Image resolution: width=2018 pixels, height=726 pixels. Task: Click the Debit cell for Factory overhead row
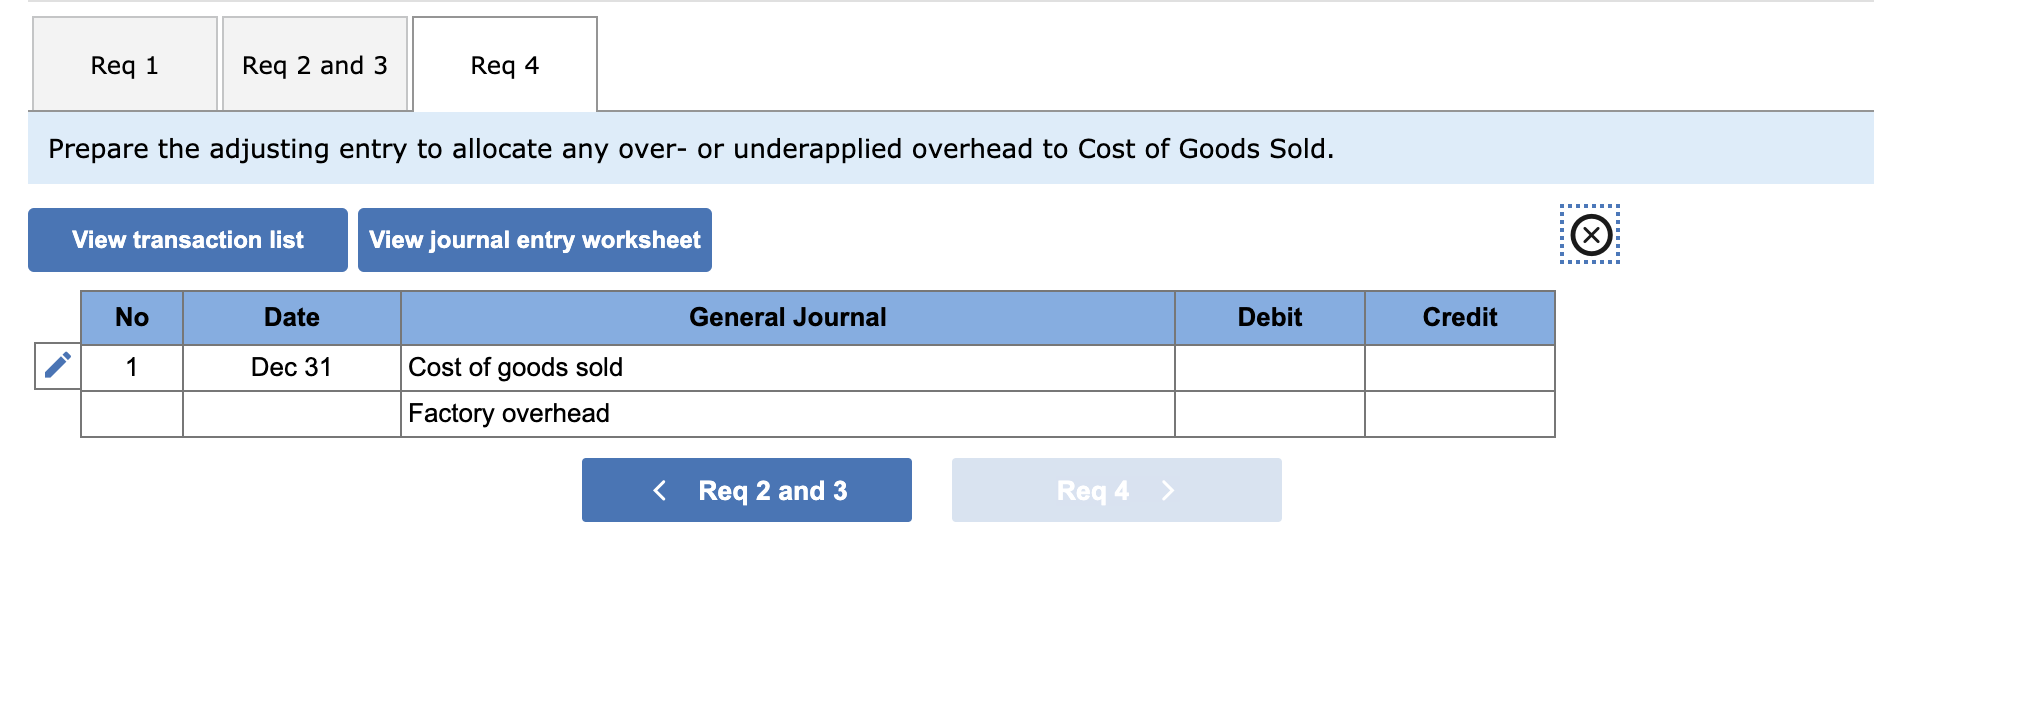point(1267,413)
